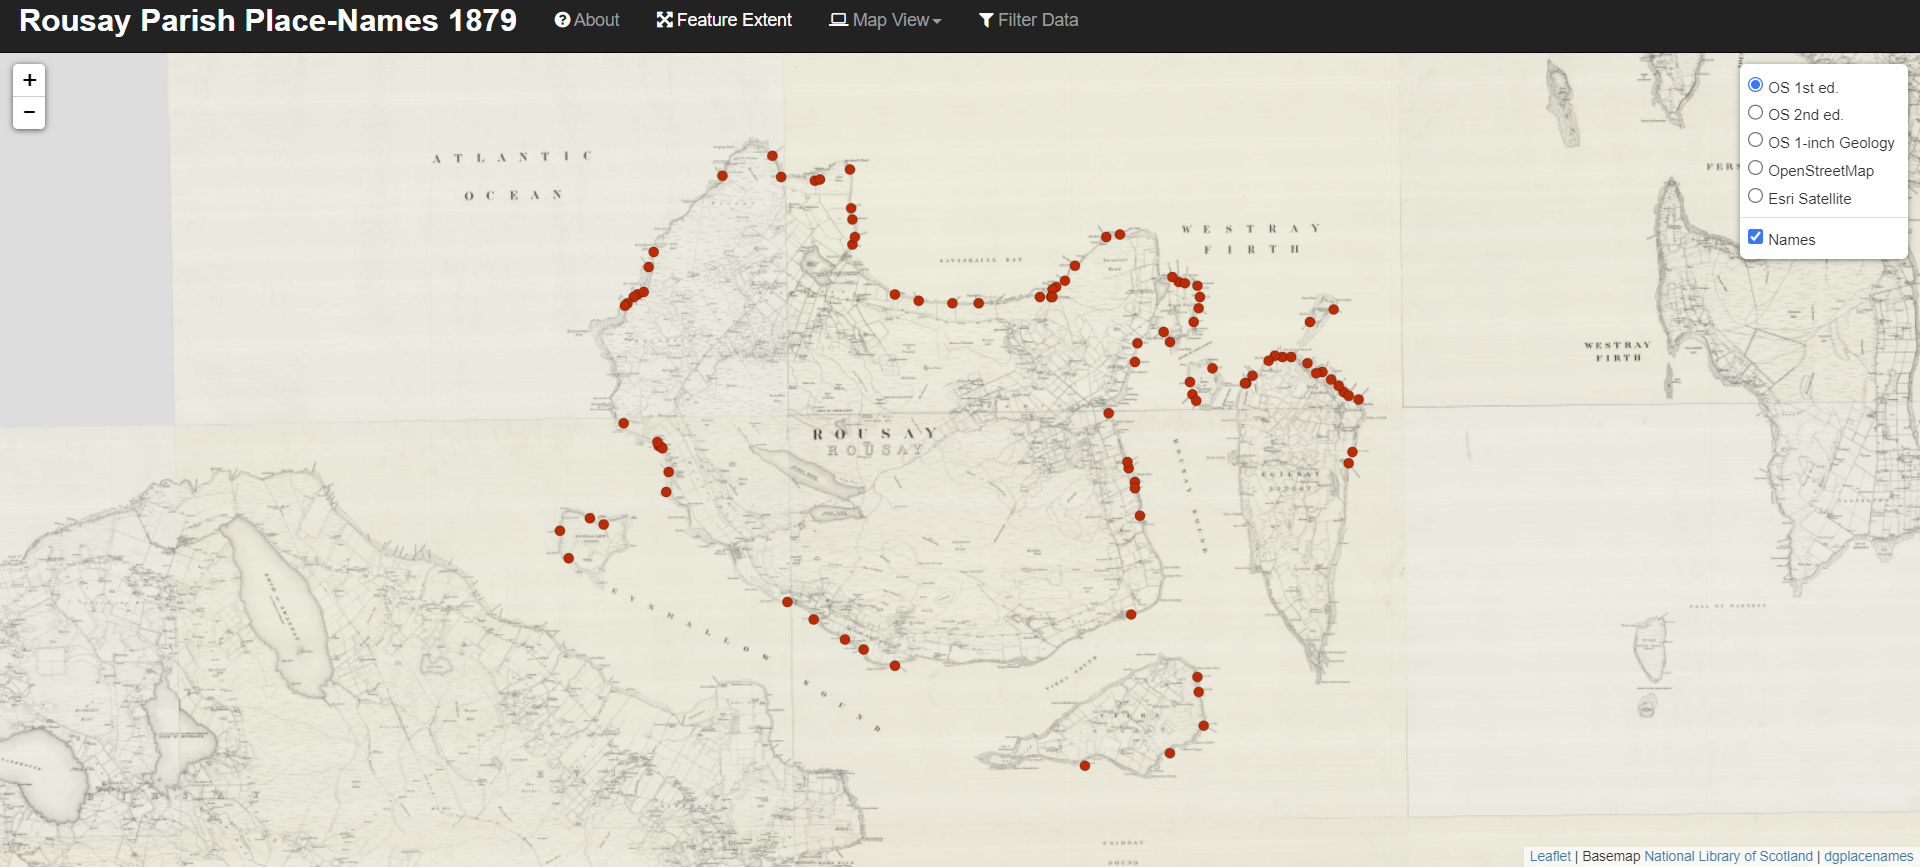The width and height of the screenshot is (1920, 867).
Task: Select the OS 1st ed. basemap
Action: coord(1755,85)
